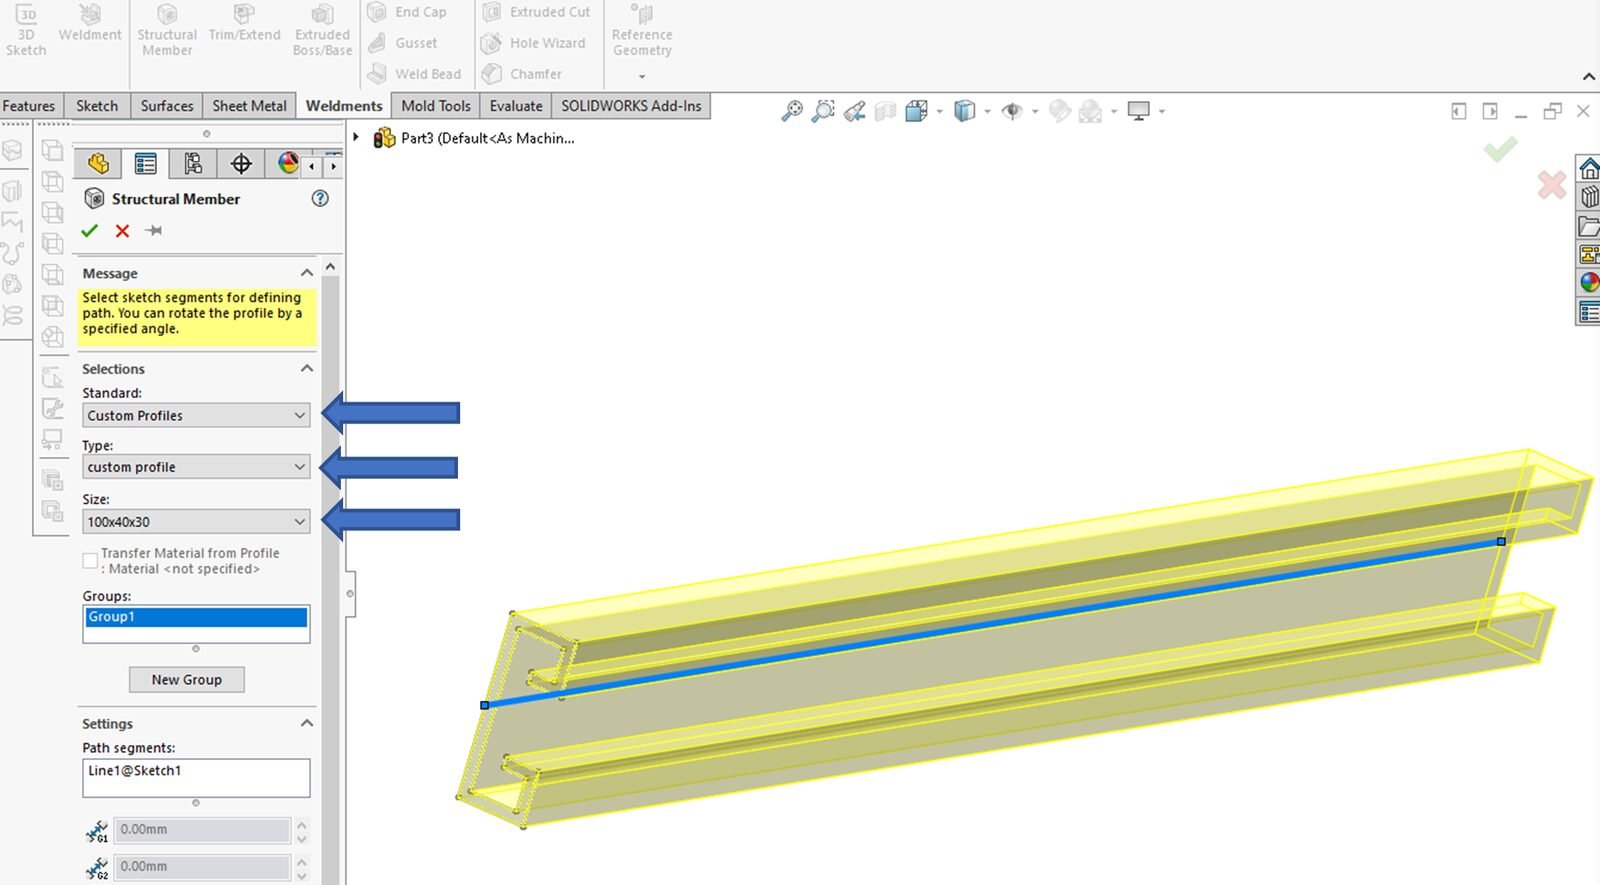Image resolution: width=1600 pixels, height=885 pixels.
Task: Switch to the PropertyManager tab icon
Action: (x=146, y=164)
